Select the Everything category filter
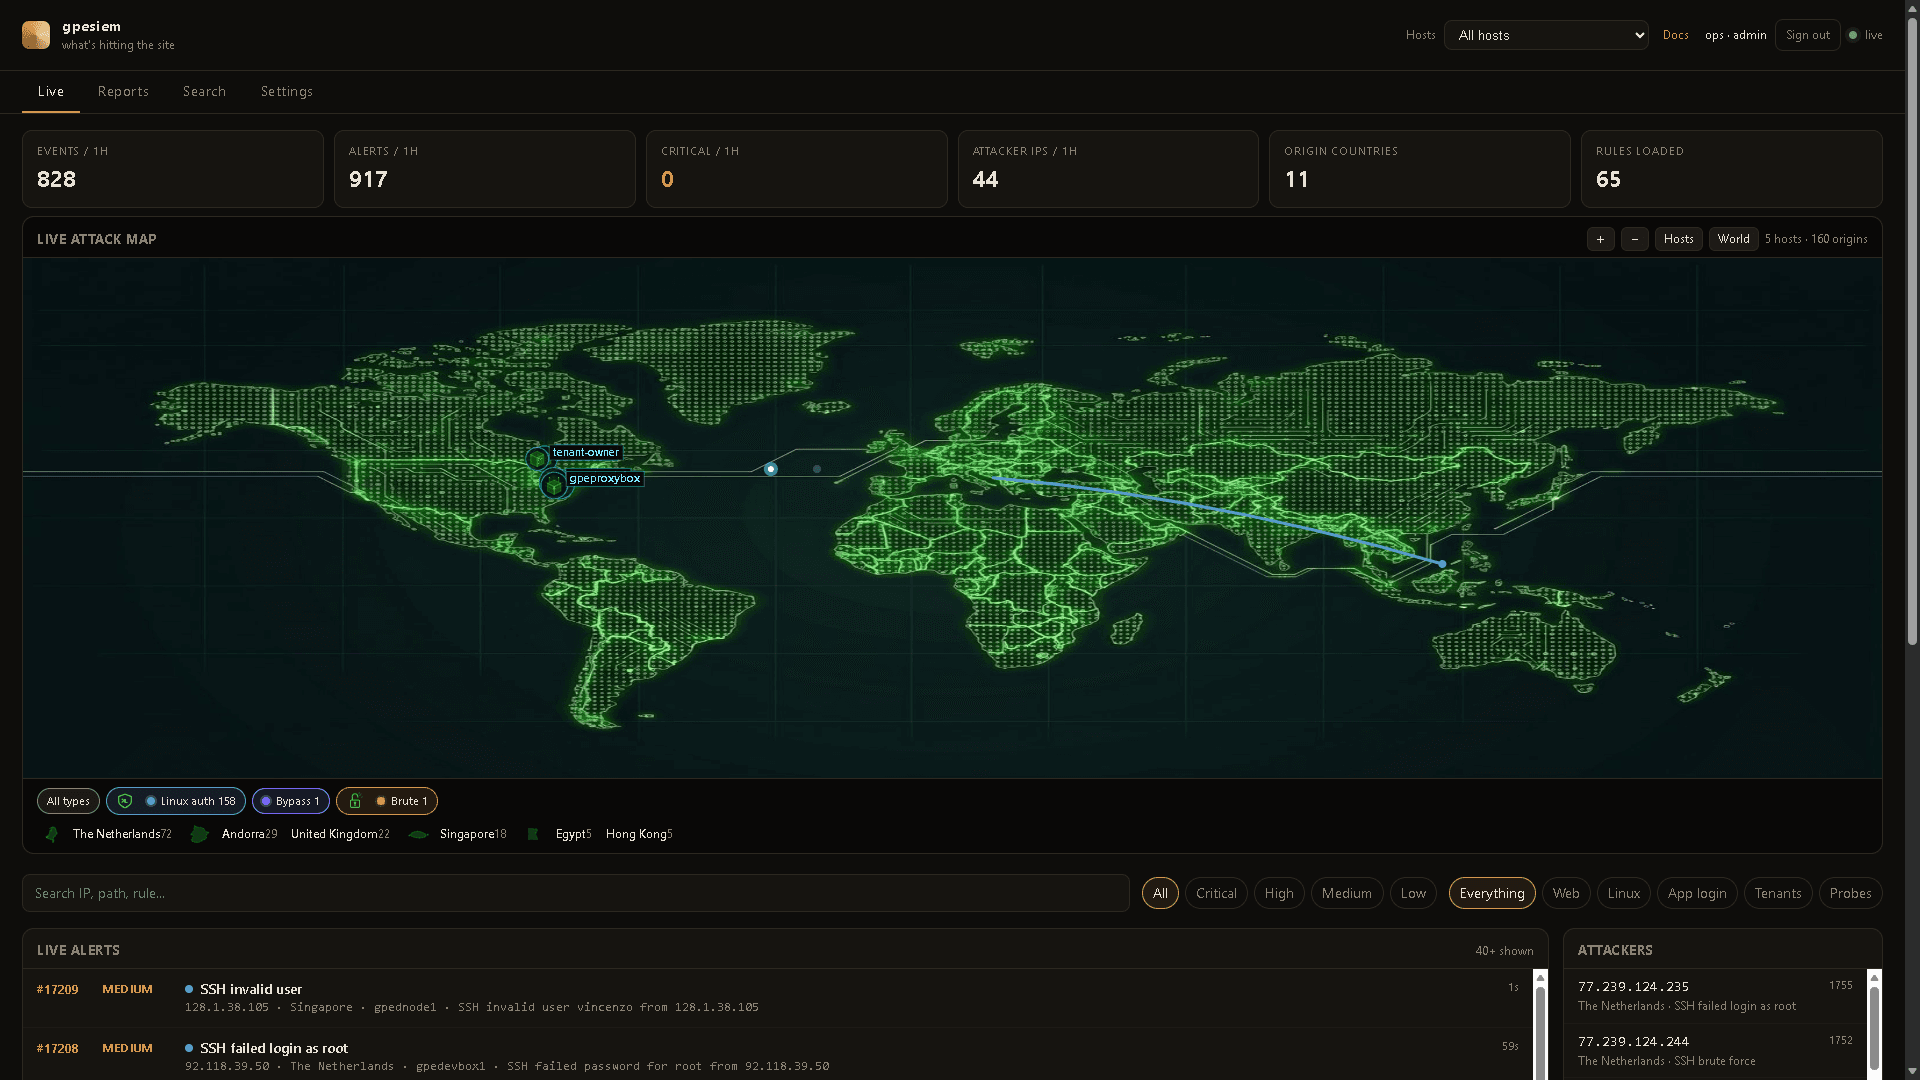 click(x=1492, y=893)
